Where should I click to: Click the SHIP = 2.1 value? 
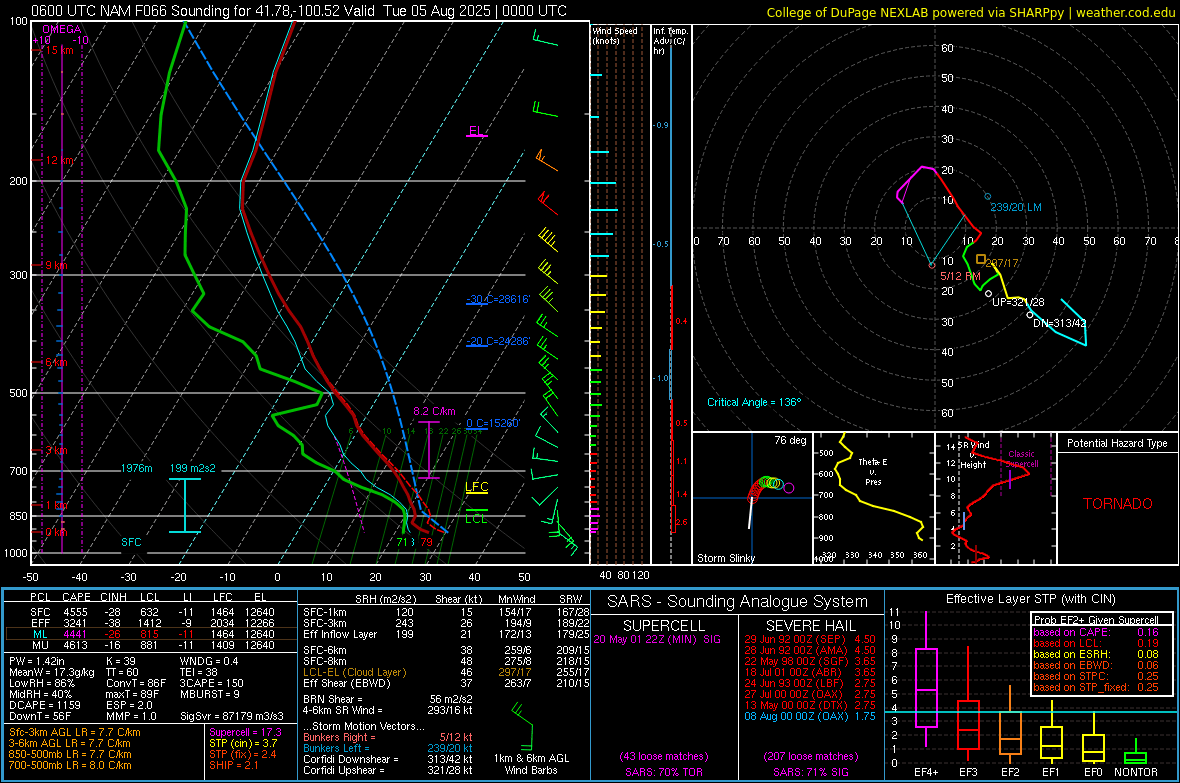pyautogui.click(x=234, y=765)
